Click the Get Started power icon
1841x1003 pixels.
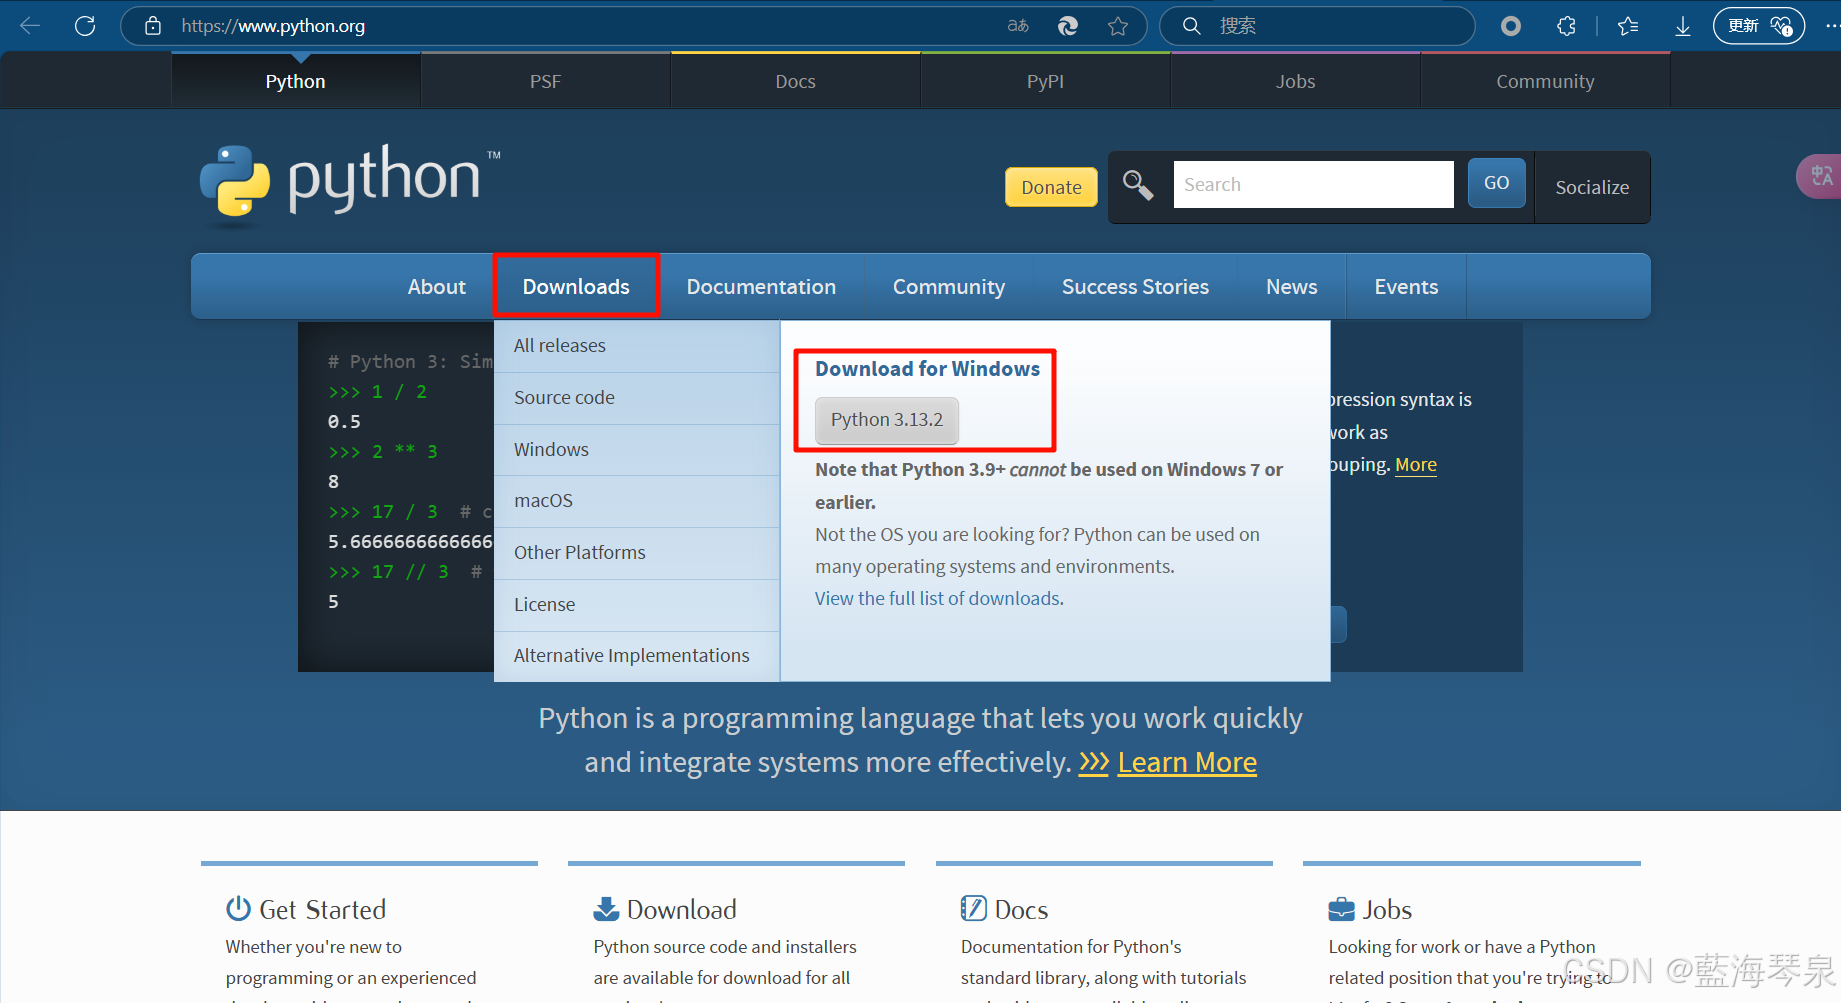(238, 908)
